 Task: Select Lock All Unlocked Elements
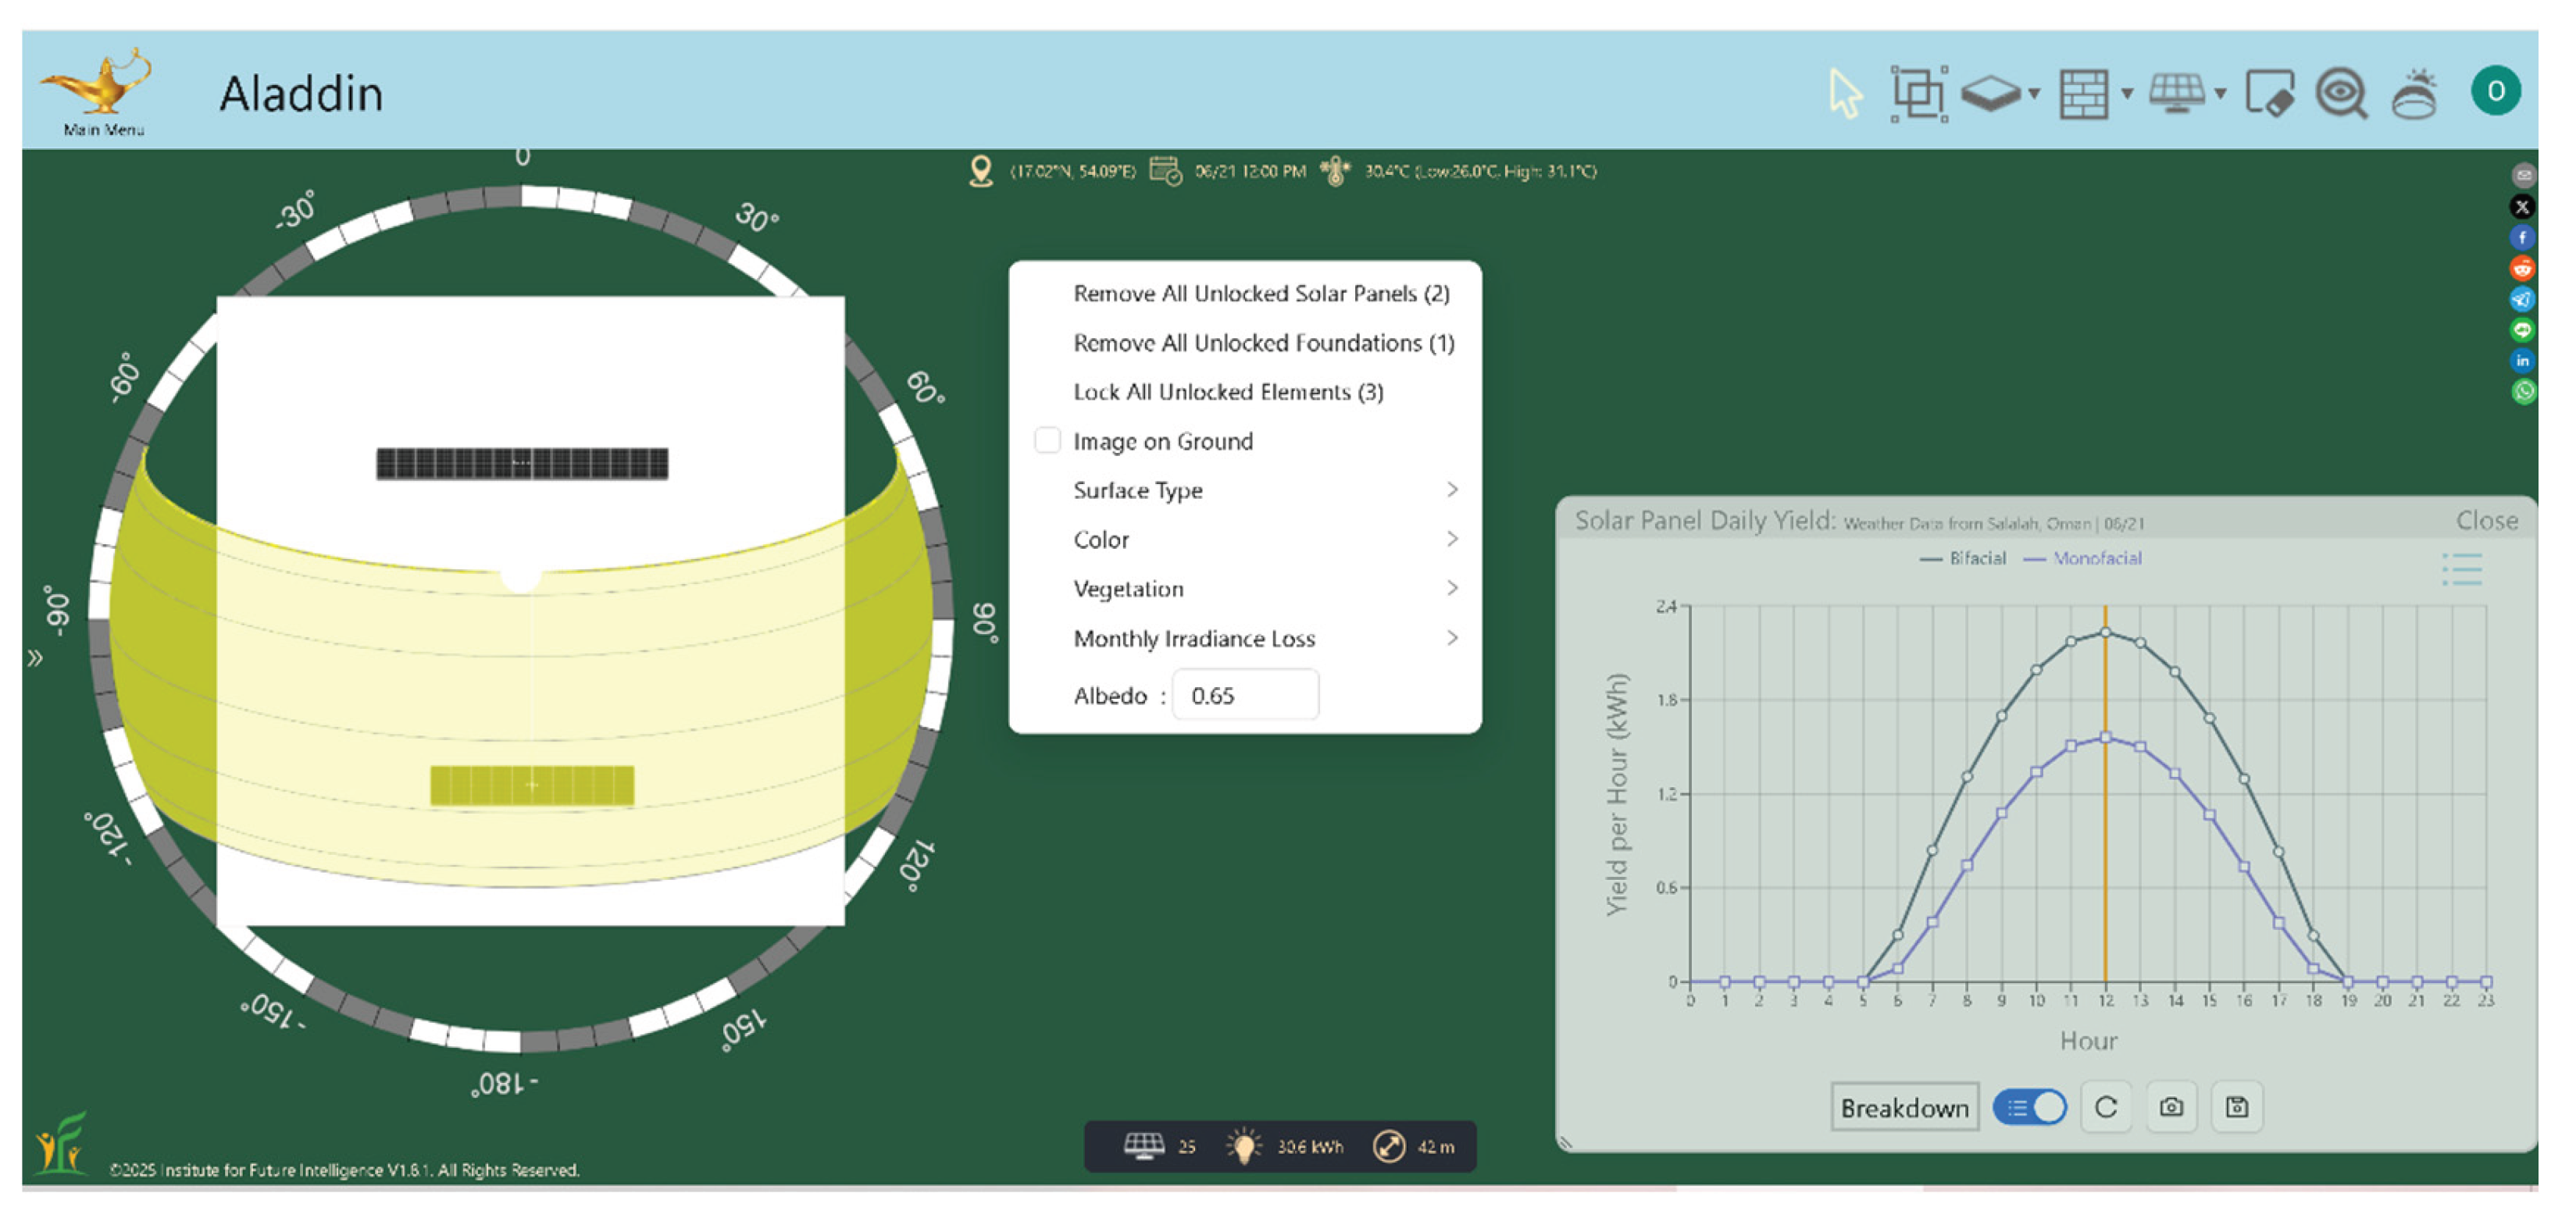[x=1228, y=392]
